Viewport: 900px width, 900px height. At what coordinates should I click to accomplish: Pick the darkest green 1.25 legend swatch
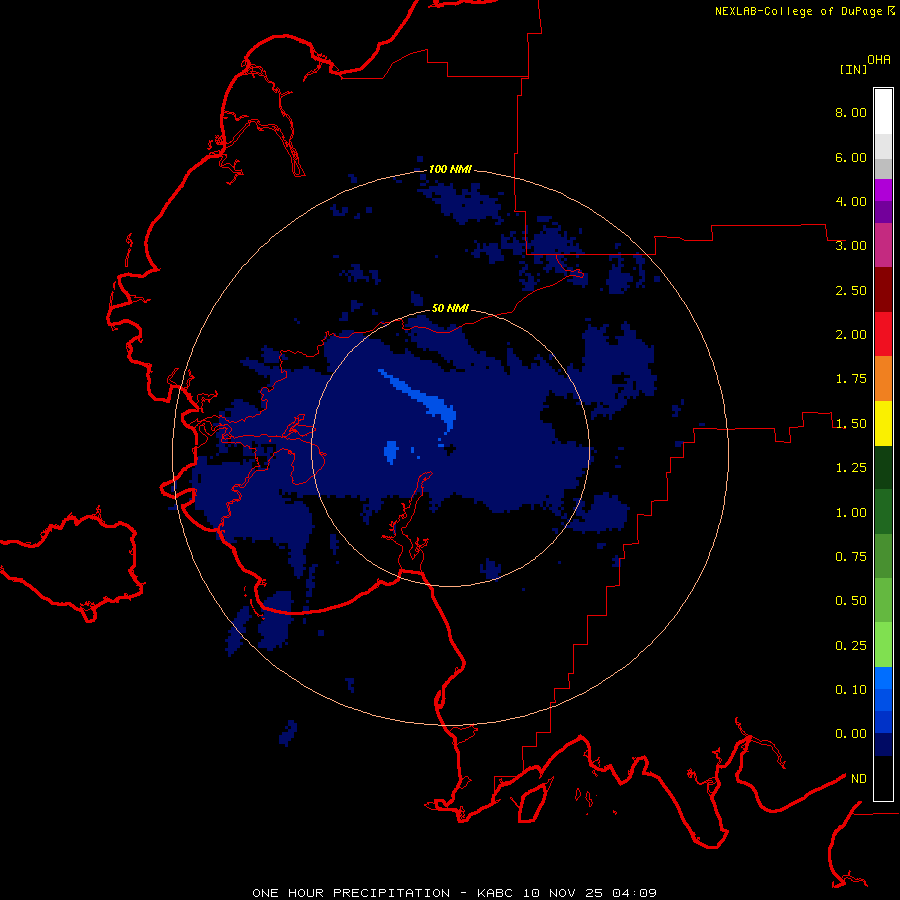pyautogui.click(x=883, y=467)
